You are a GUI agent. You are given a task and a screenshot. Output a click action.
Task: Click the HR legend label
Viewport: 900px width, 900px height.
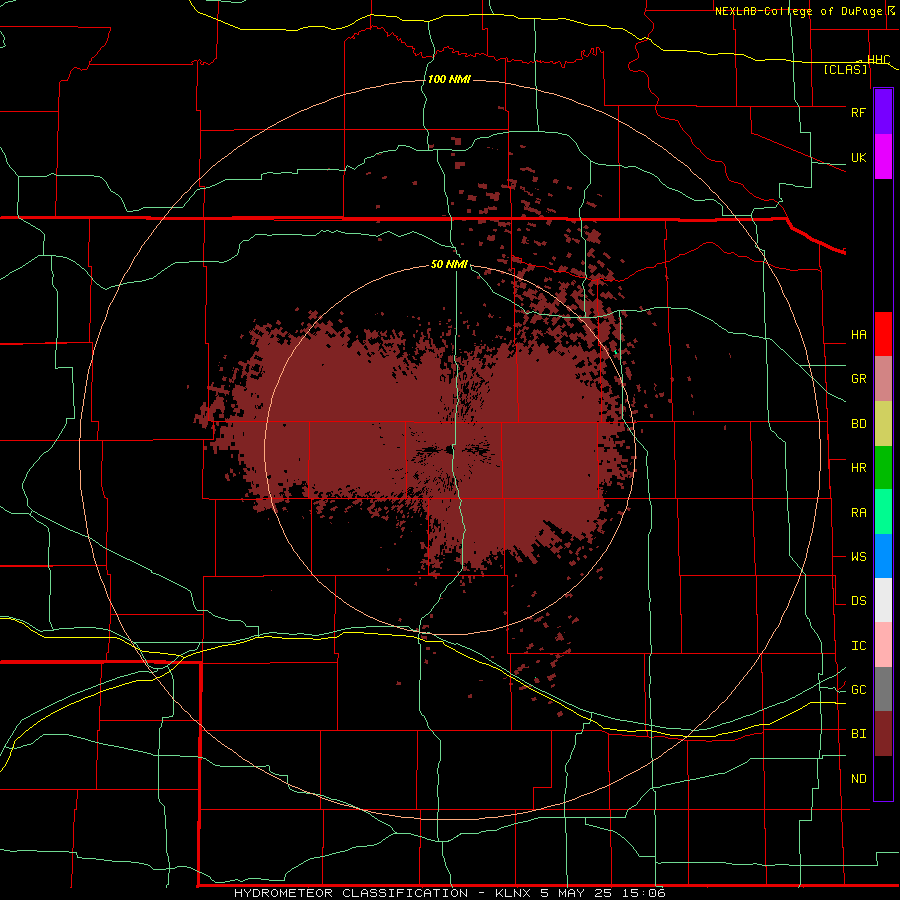tap(858, 468)
